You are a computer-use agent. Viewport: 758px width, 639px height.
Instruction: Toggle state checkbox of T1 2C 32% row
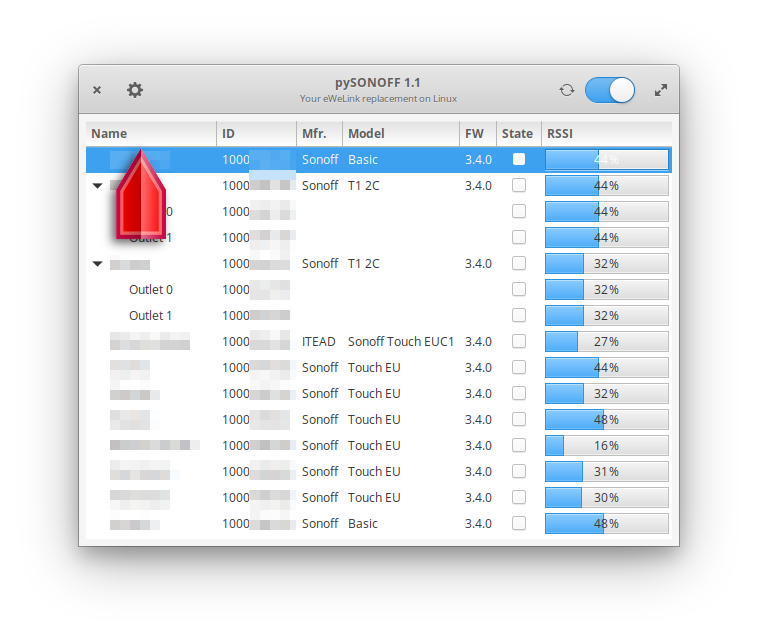(519, 263)
